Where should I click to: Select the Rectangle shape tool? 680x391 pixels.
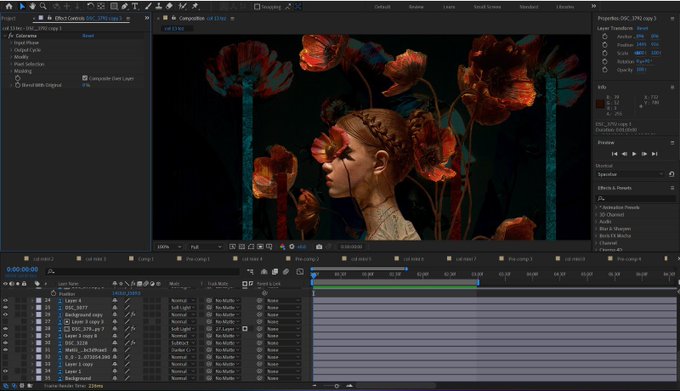[x=114, y=6]
